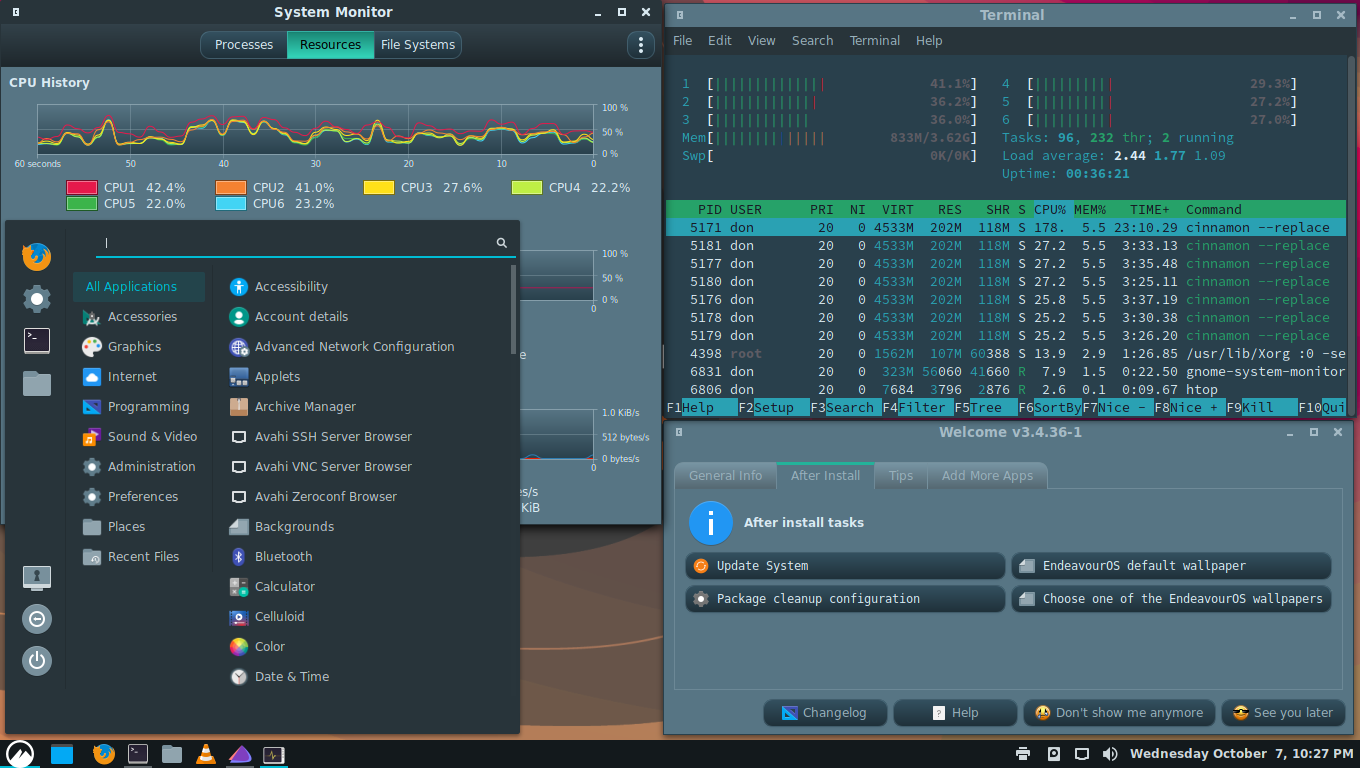
Task: Click the network icon in system tray
Action: pos(1082,754)
